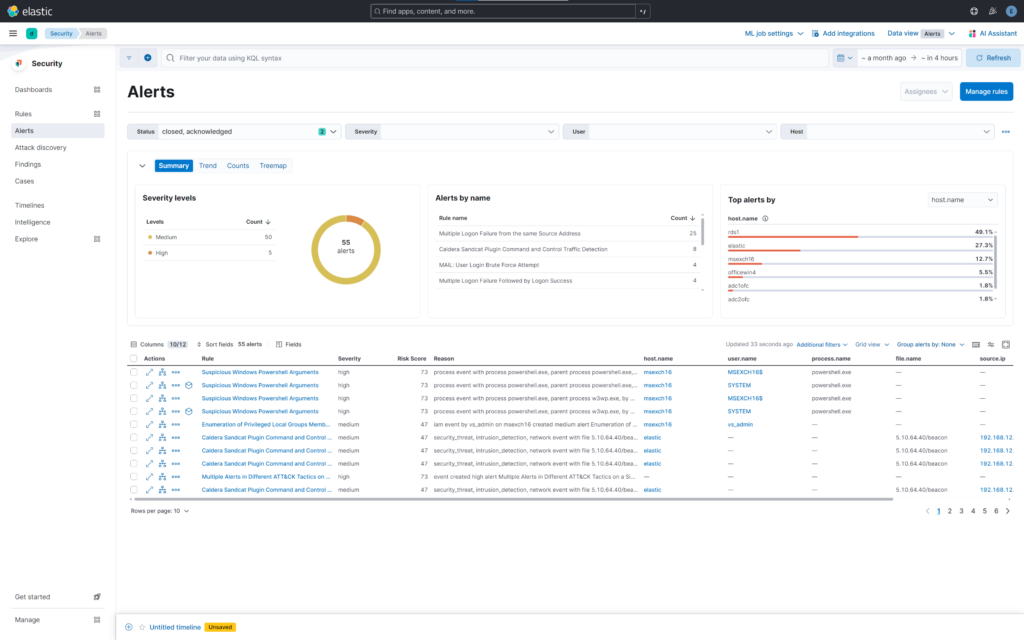Click the KQL filter input field
This screenshot has height=640, width=1024.
click(495, 58)
